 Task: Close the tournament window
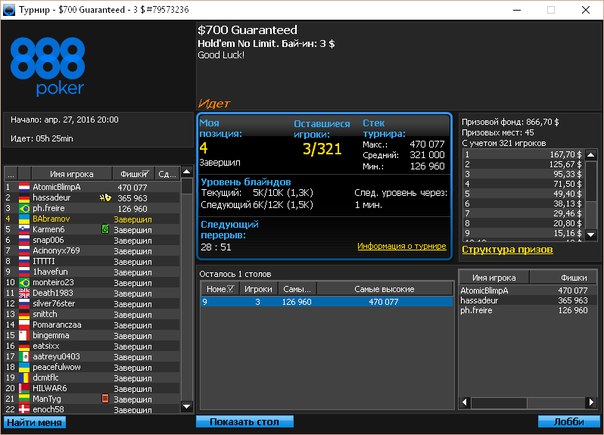586,10
